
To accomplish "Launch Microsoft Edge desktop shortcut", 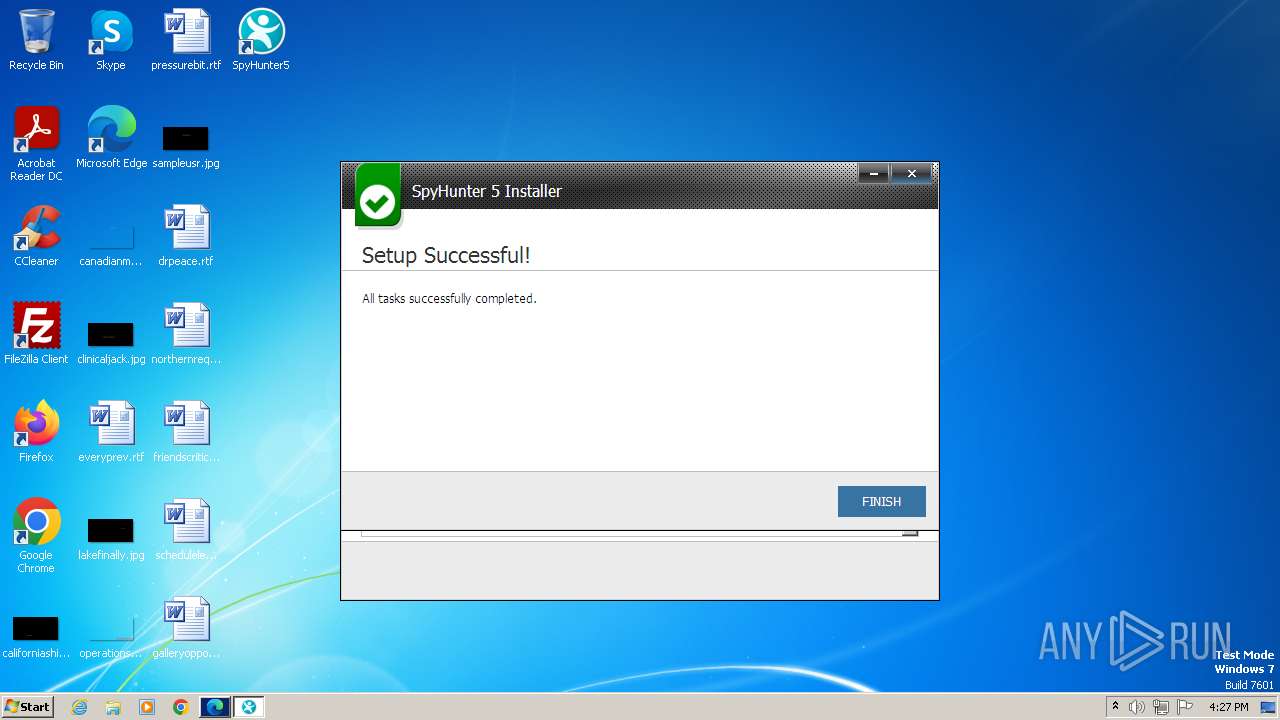I will coord(111,138).
